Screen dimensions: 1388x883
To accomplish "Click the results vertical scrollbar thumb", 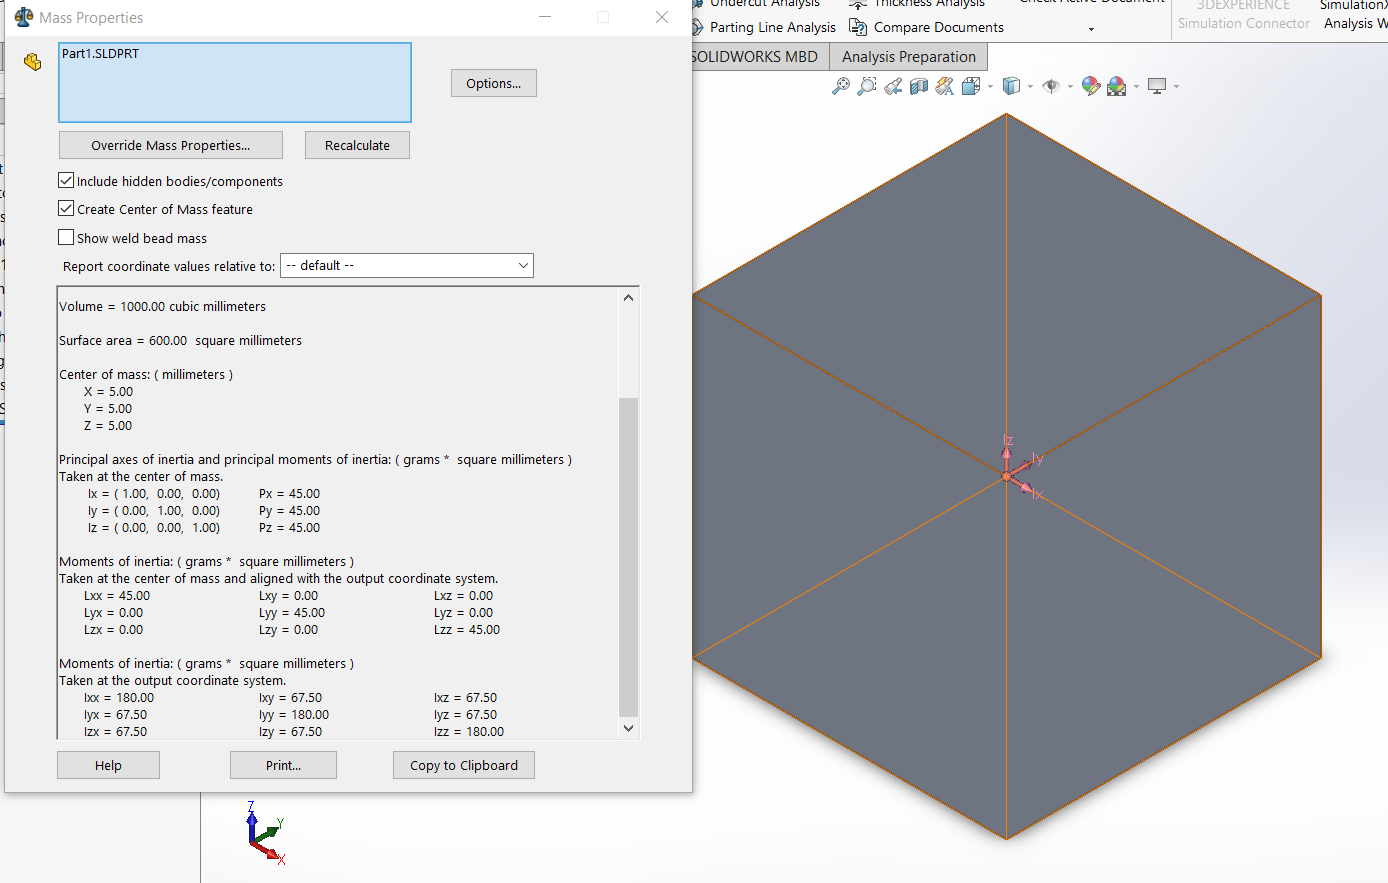I will pos(628,557).
